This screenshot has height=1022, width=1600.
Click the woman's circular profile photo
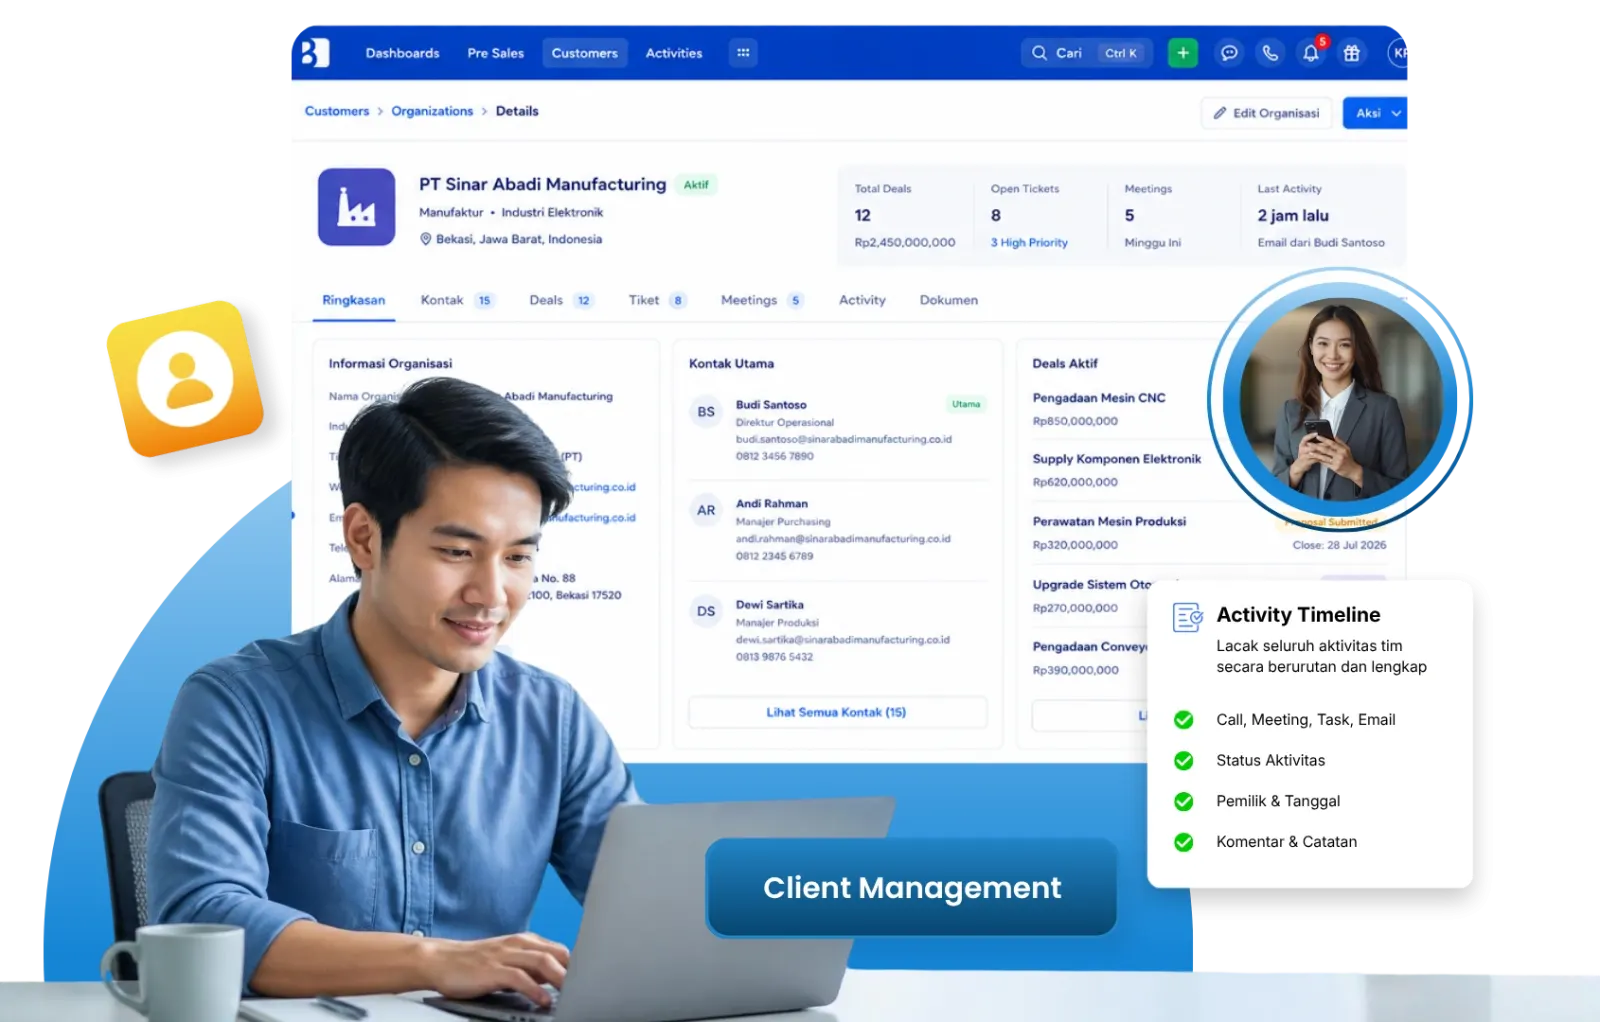tap(1340, 399)
